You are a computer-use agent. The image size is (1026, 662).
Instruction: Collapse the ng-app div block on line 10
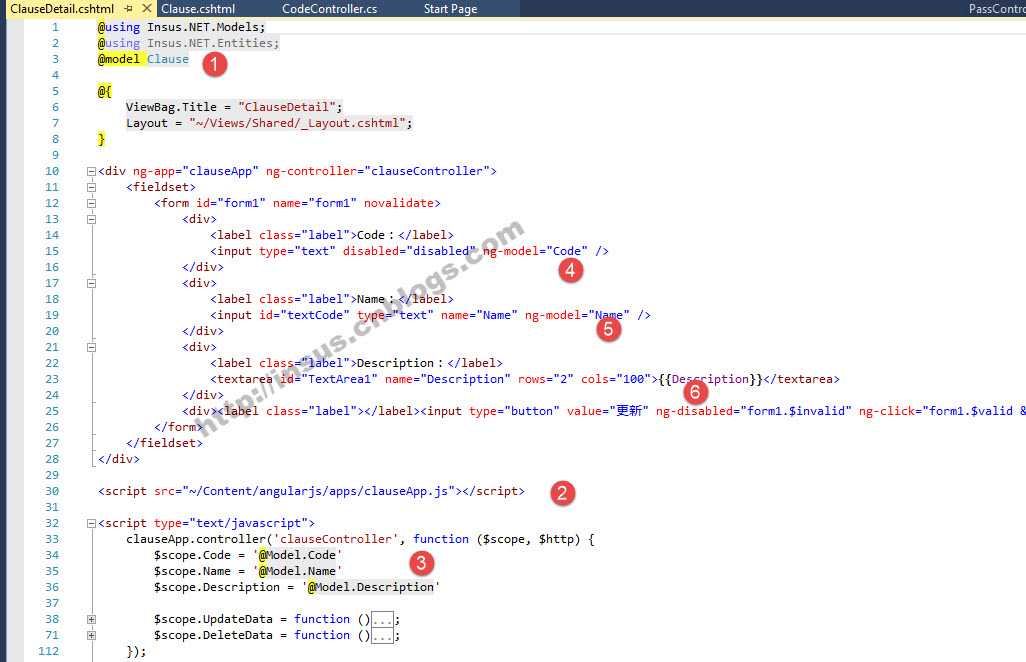(x=92, y=171)
